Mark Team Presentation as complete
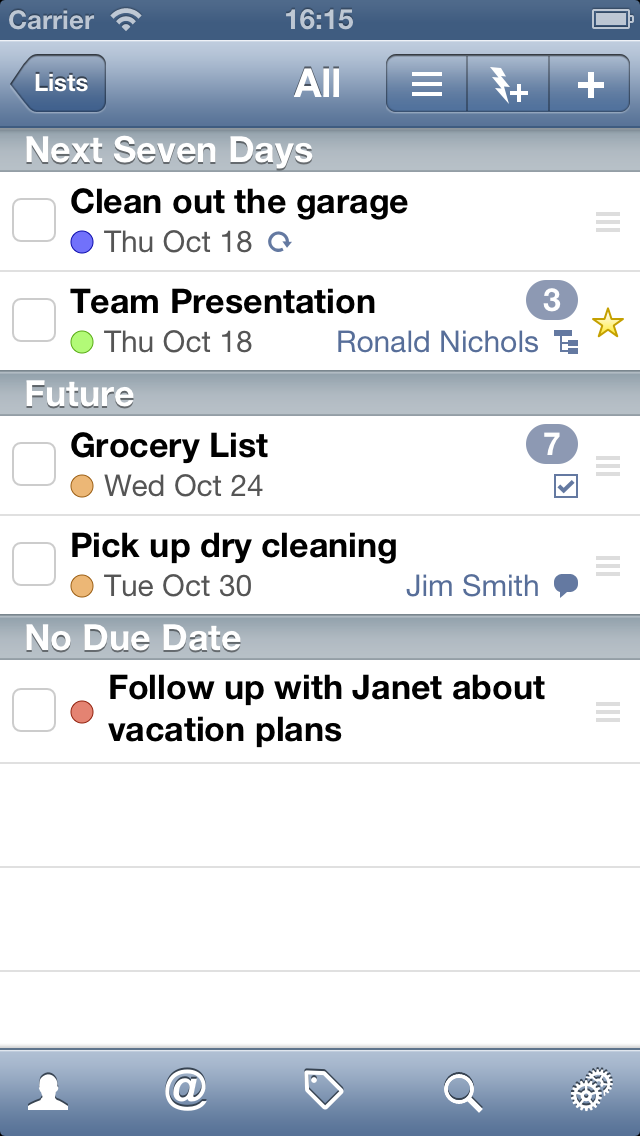This screenshot has height=1136, width=640. click(34, 320)
